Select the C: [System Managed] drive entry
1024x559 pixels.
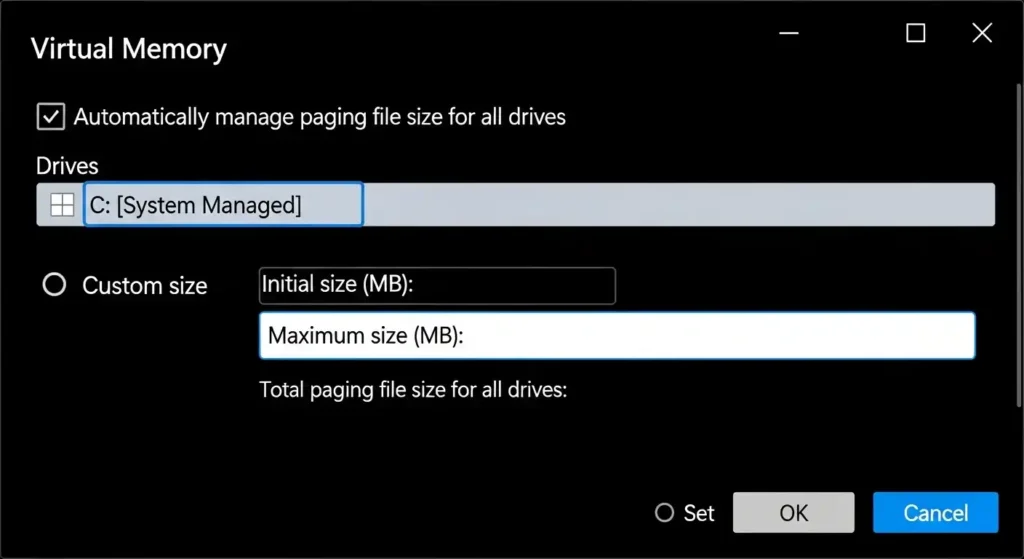click(223, 204)
